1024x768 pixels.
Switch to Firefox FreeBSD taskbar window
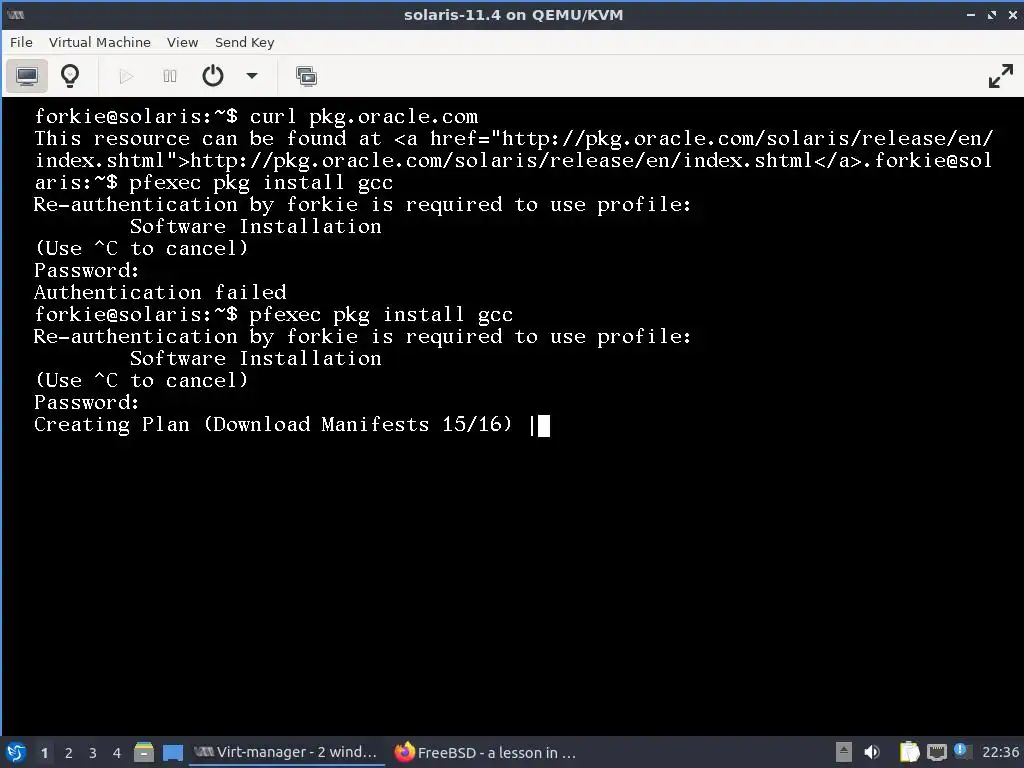tap(486, 752)
